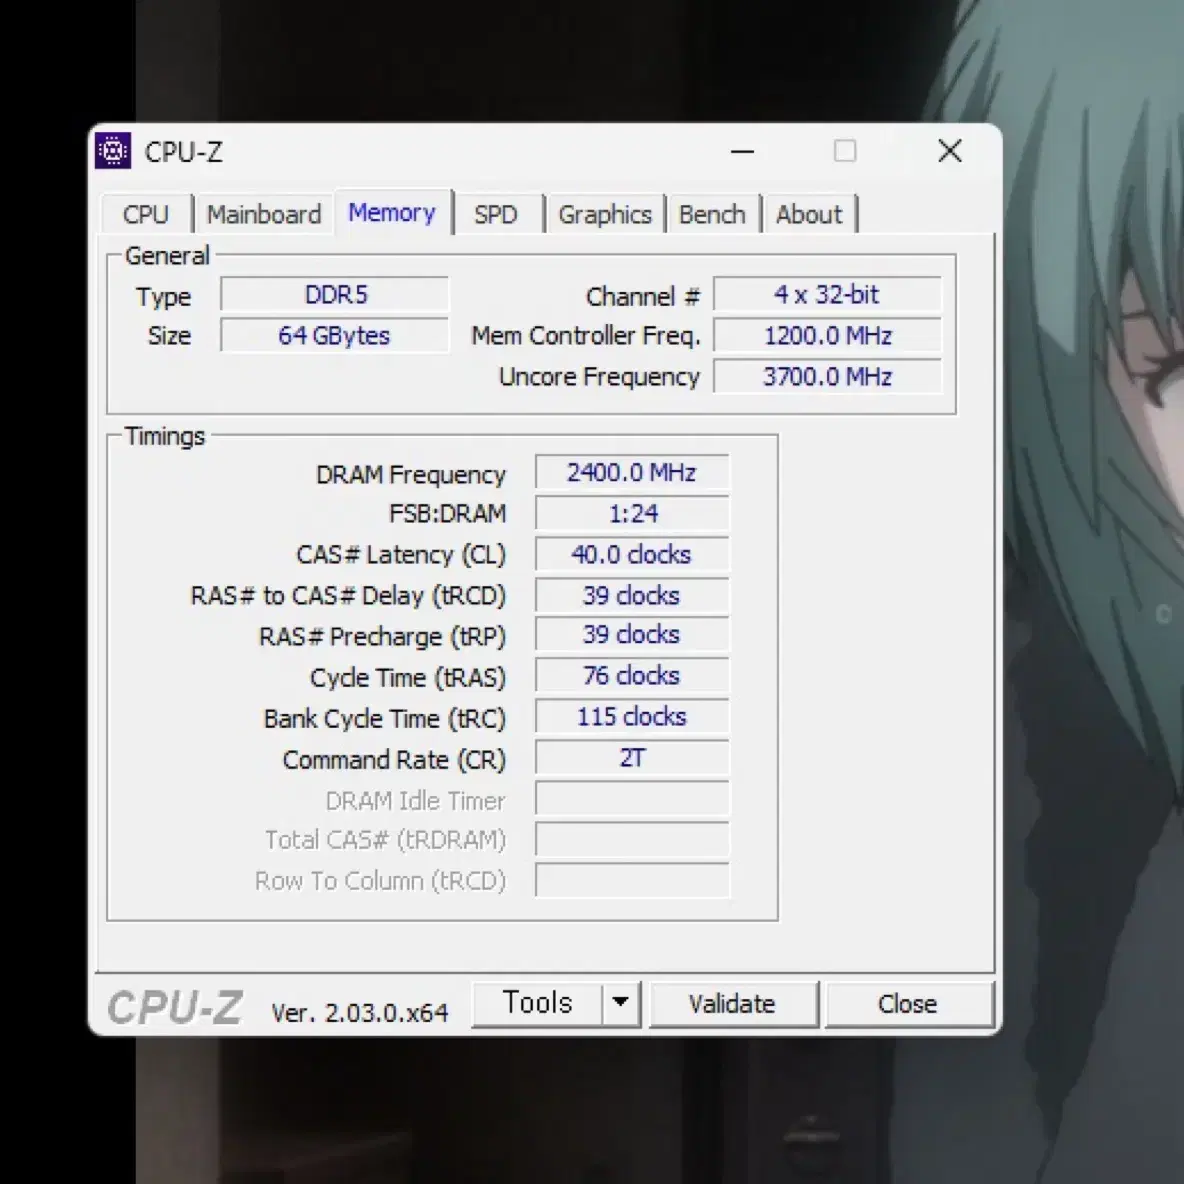Viewport: 1184px width, 1184px height.
Task: Click the Tools button
Action: [538, 1004]
